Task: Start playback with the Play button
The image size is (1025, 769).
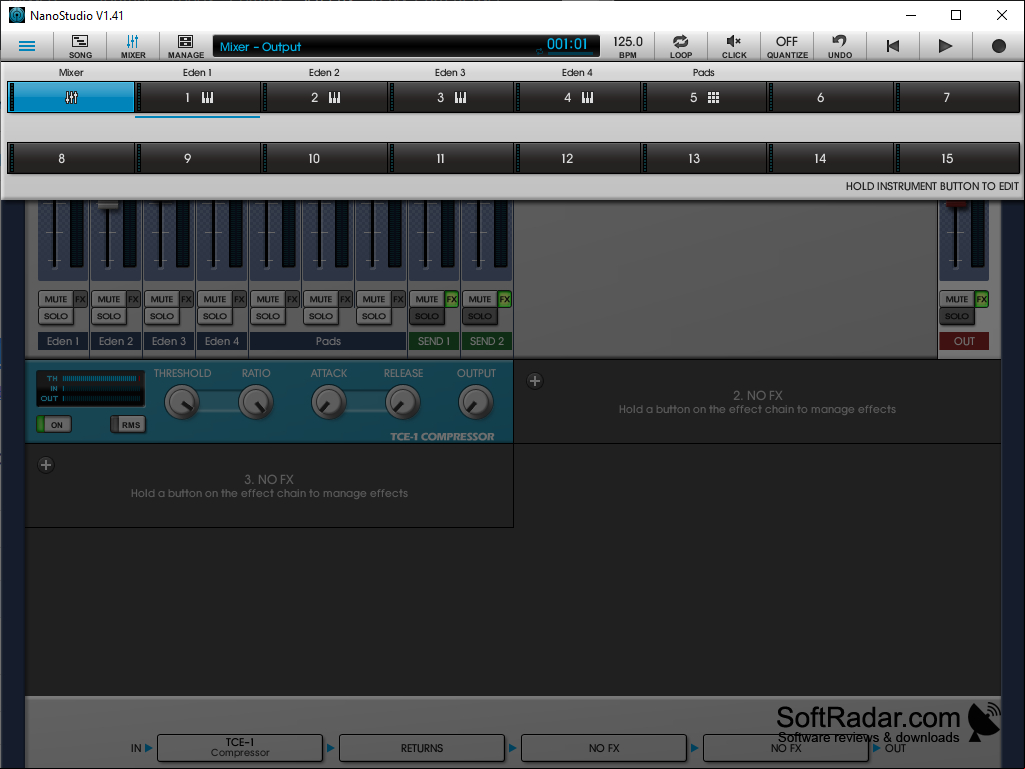Action: click(x=945, y=46)
